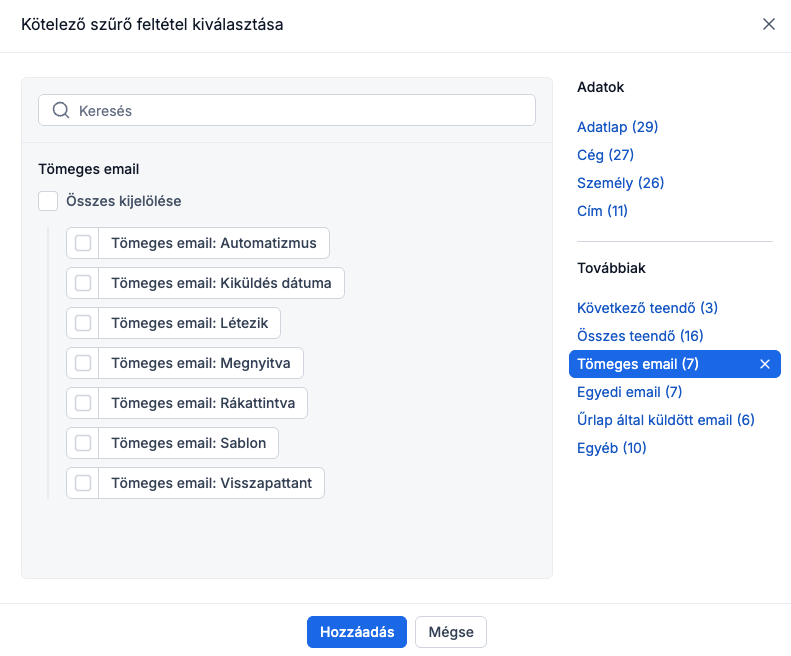Show the Személy (26) filters
The width and height of the screenshot is (791, 656).
point(620,183)
